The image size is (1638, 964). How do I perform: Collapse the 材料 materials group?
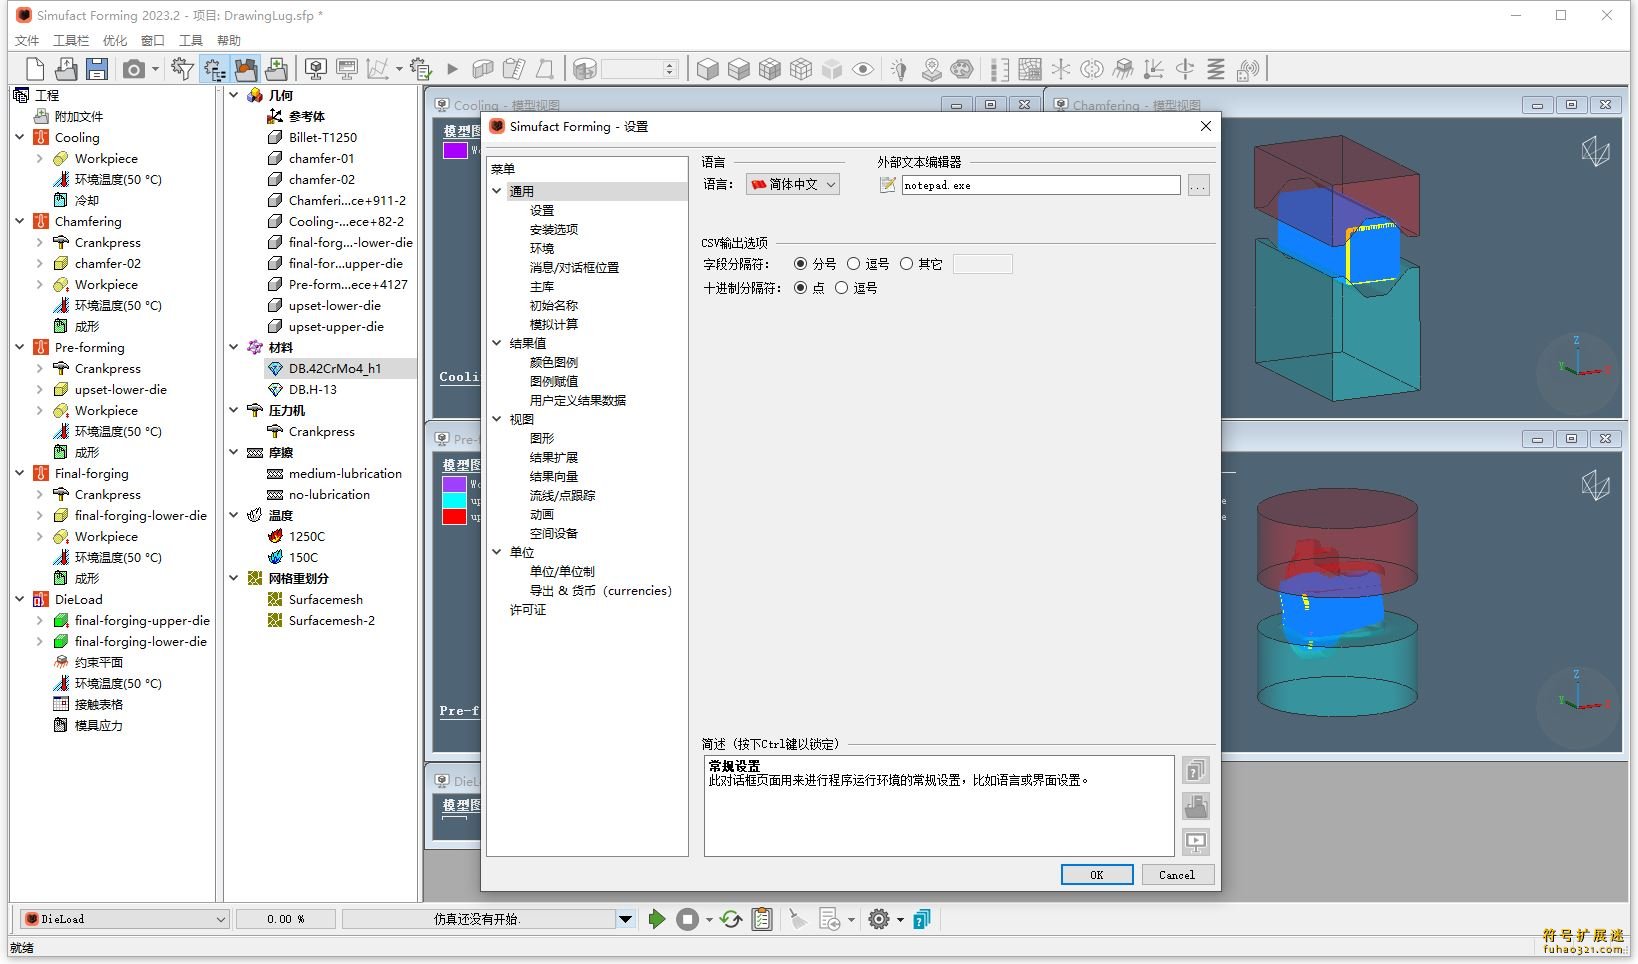point(234,347)
